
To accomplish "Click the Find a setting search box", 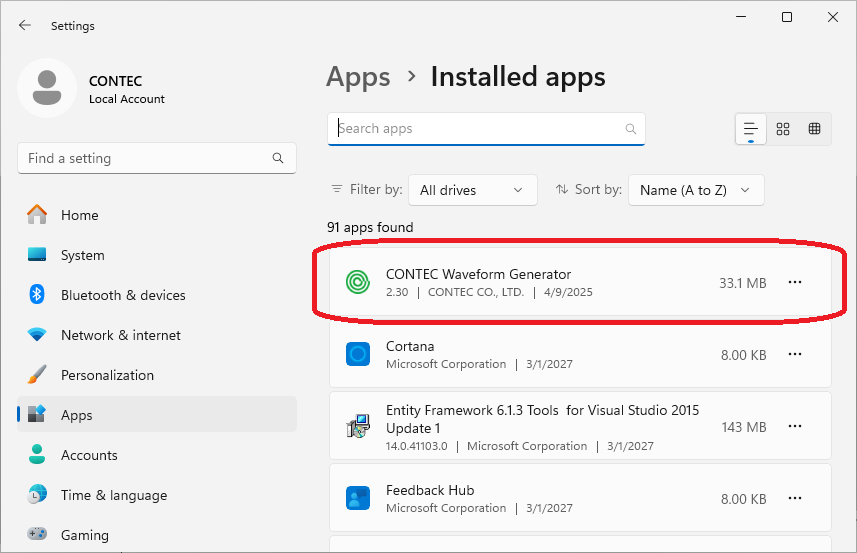I will tap(157, 158).
